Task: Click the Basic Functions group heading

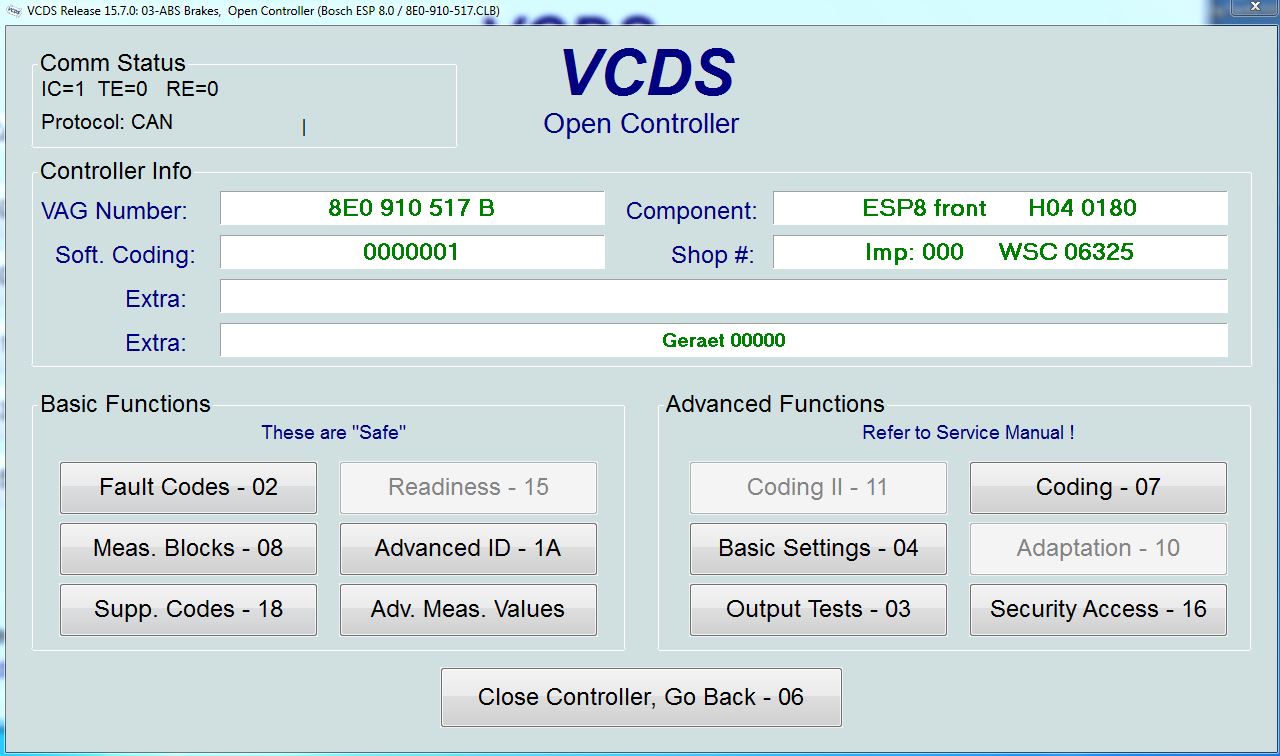Action: pos(126,404)
